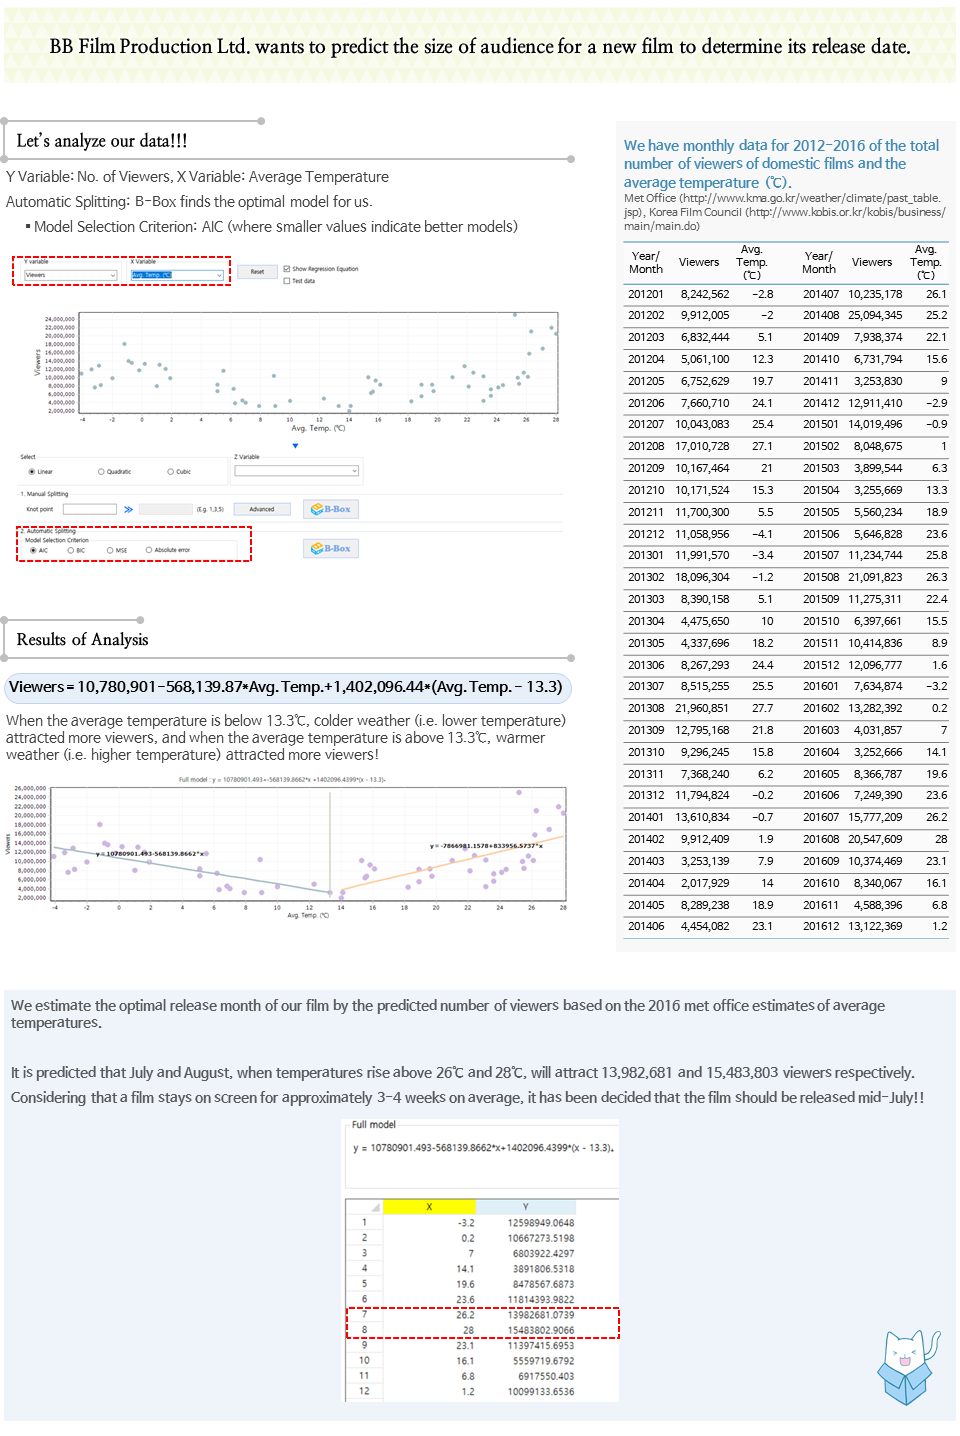This screenshot has height=1436, width=960.
Task: Run B-Box in the Automatic Splitting row
Action: 331,548
